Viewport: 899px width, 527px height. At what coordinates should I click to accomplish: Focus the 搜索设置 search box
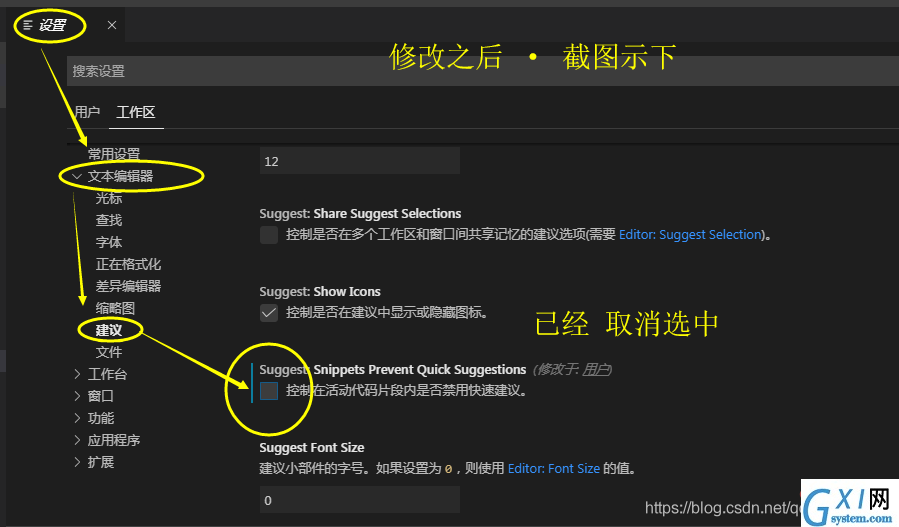click(483, 71)
